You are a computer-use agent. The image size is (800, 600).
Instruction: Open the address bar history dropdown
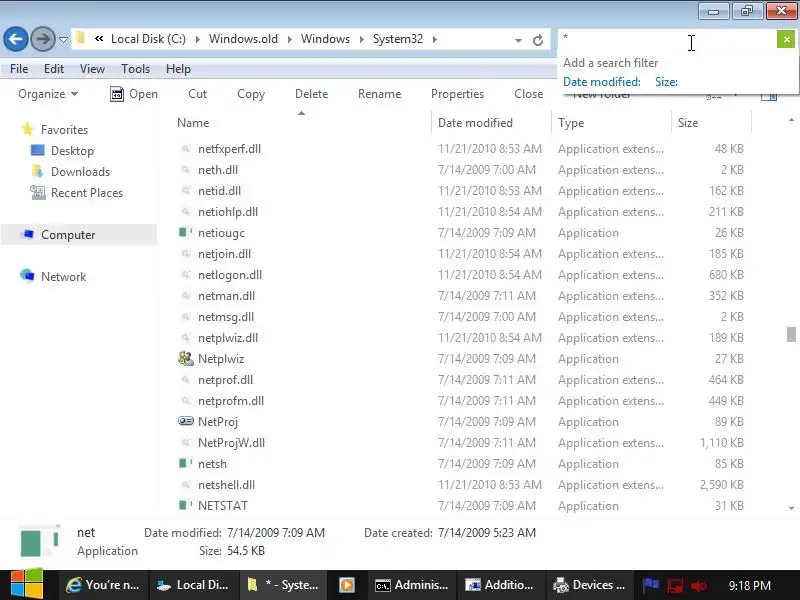pyautogui.click(x=518, y=40)
